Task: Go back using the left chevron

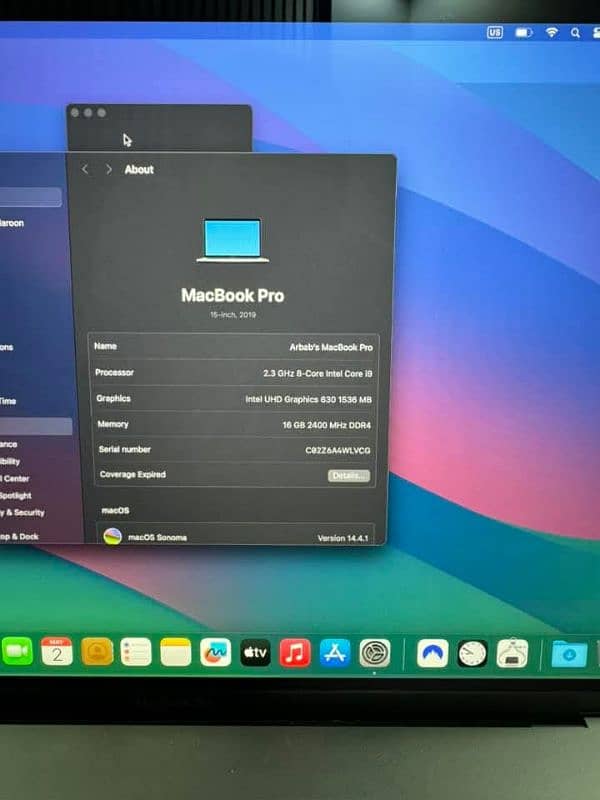Action: point(85,170)
